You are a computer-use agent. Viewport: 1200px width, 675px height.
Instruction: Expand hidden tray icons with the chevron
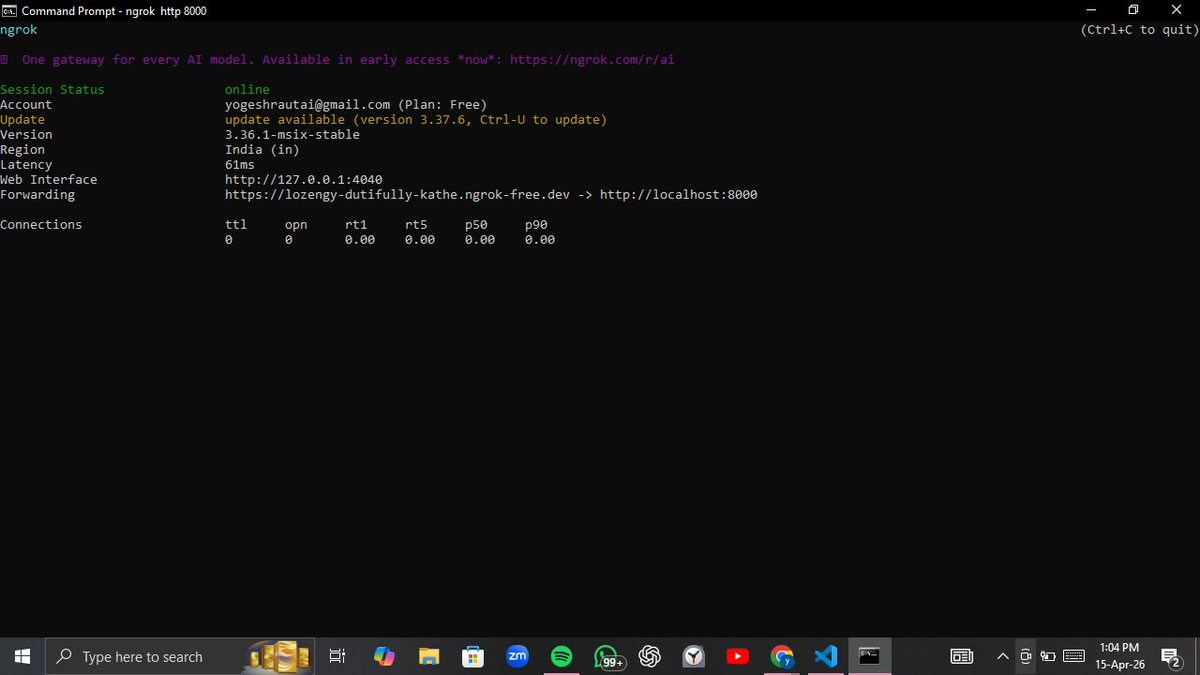pos(1002,656)
